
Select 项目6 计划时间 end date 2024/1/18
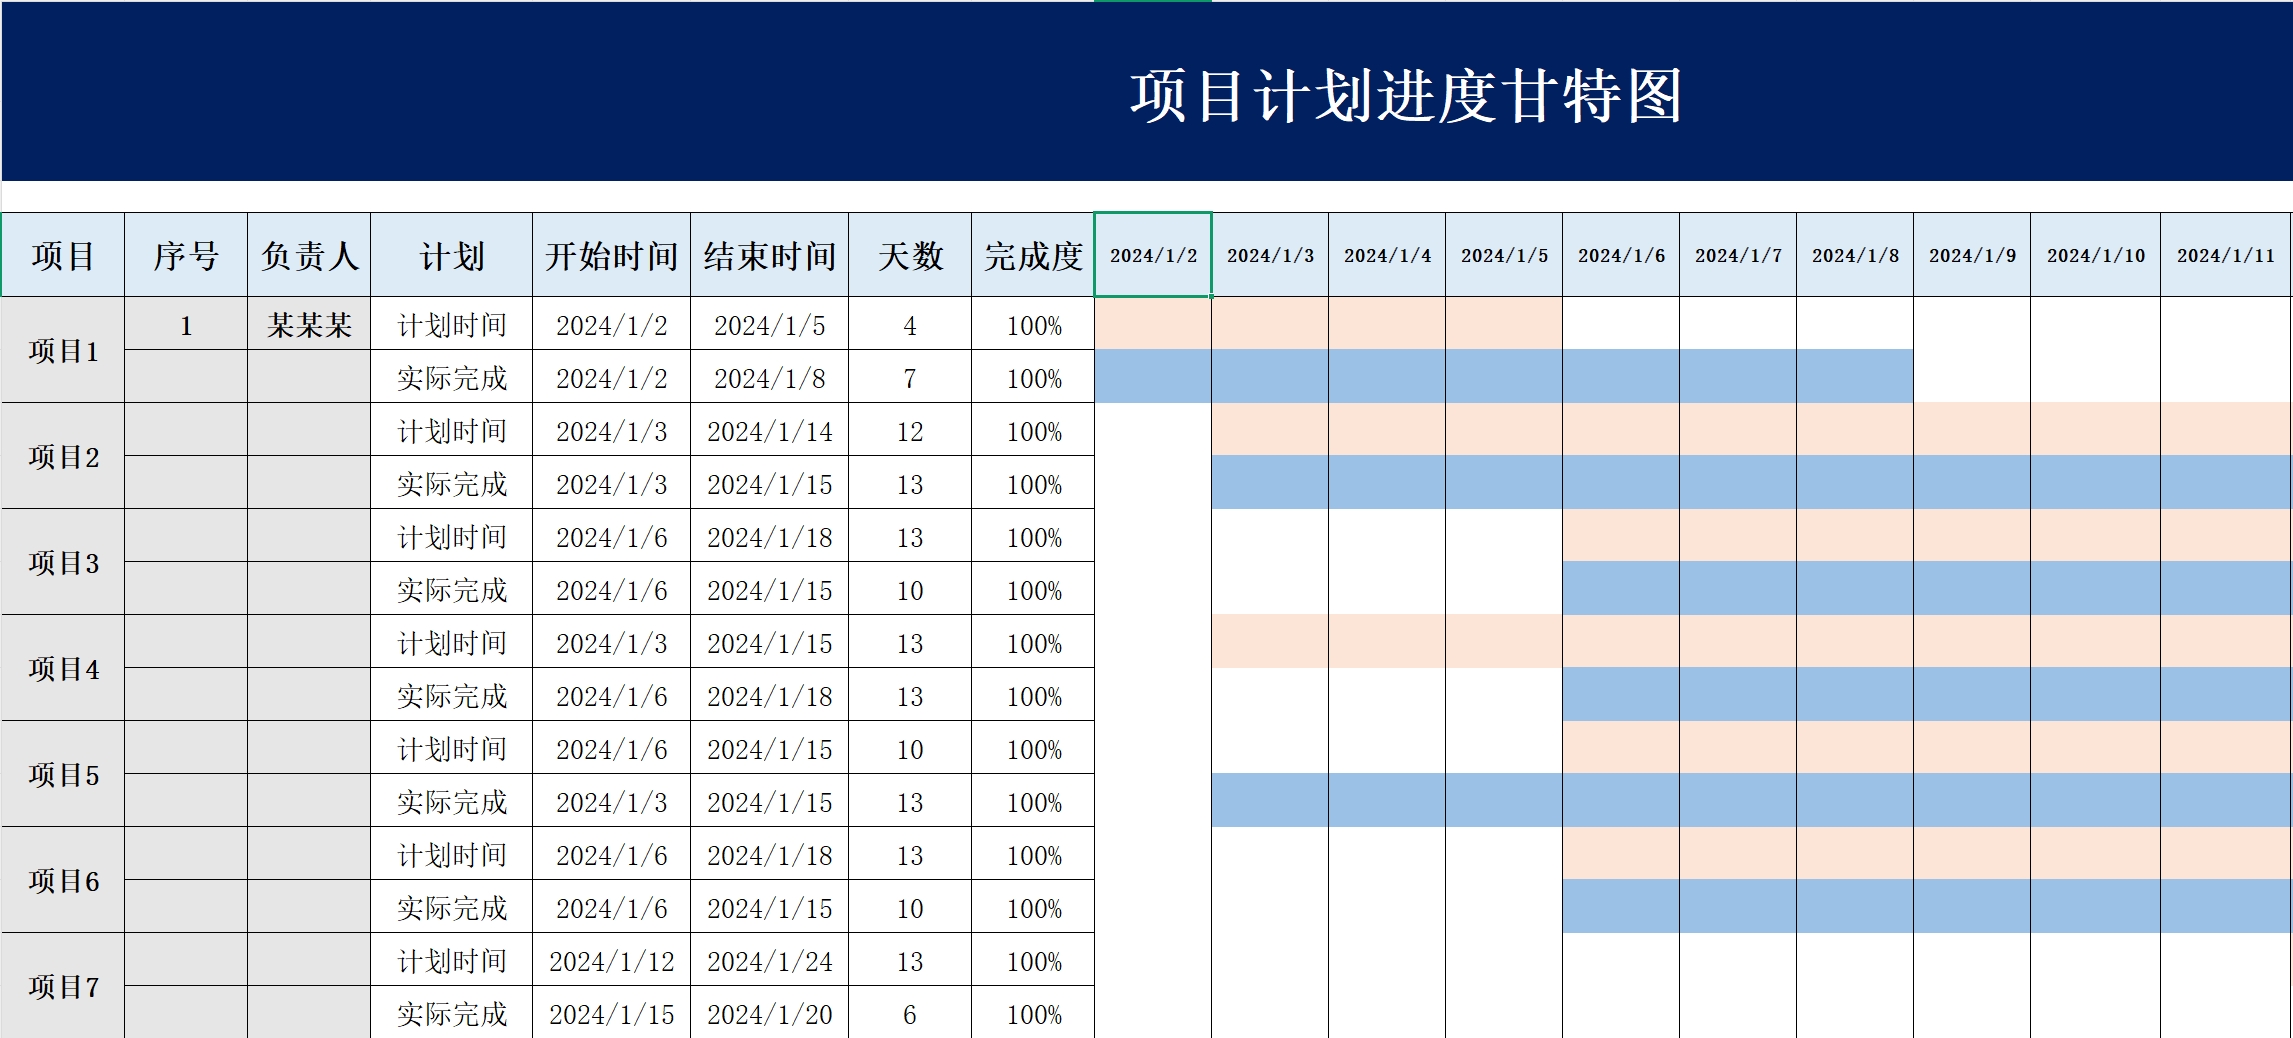coord(769,854)
